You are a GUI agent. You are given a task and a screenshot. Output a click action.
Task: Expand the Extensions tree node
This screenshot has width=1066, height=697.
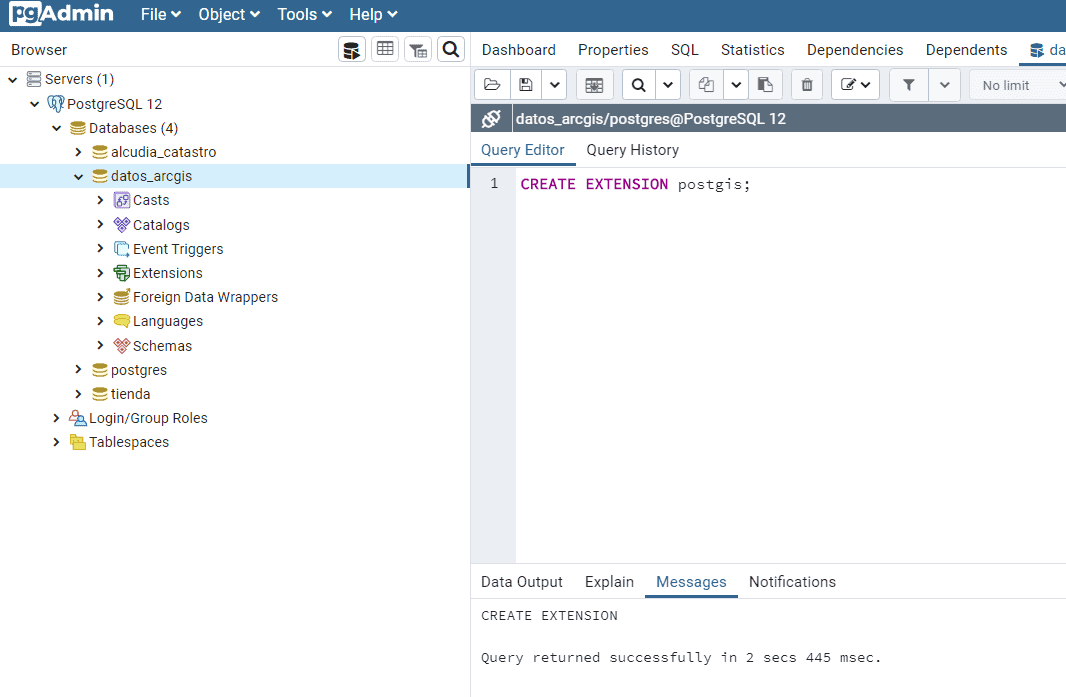(x=100, y=273)
